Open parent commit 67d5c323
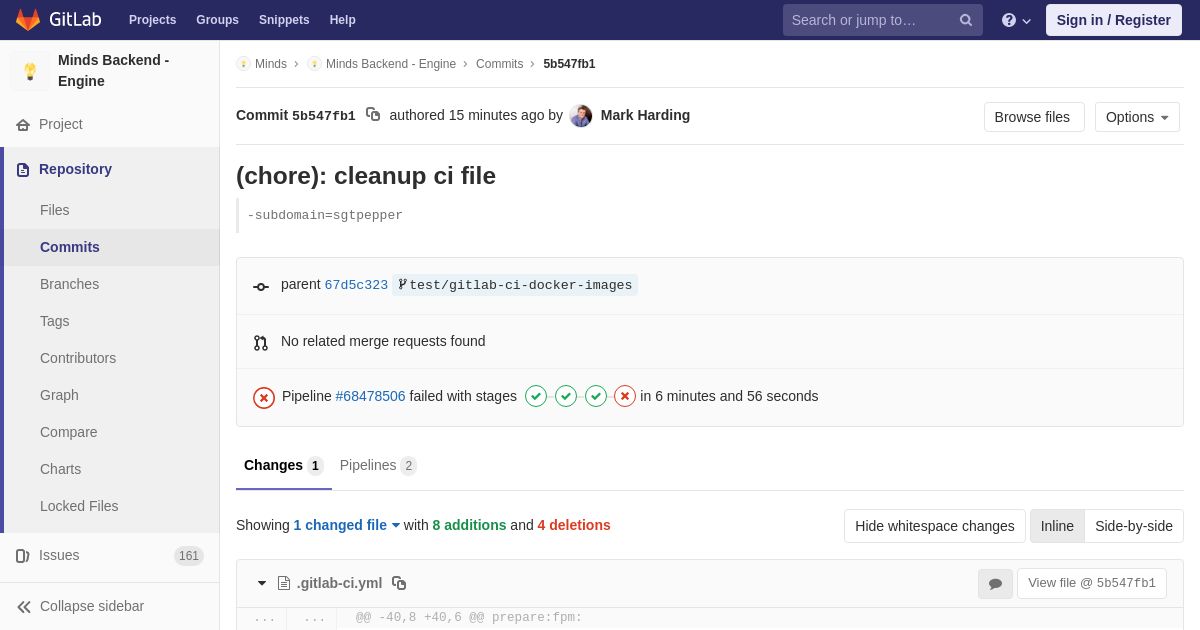The height and width of the screenshot is (630, 1200). tap(356, 285)
